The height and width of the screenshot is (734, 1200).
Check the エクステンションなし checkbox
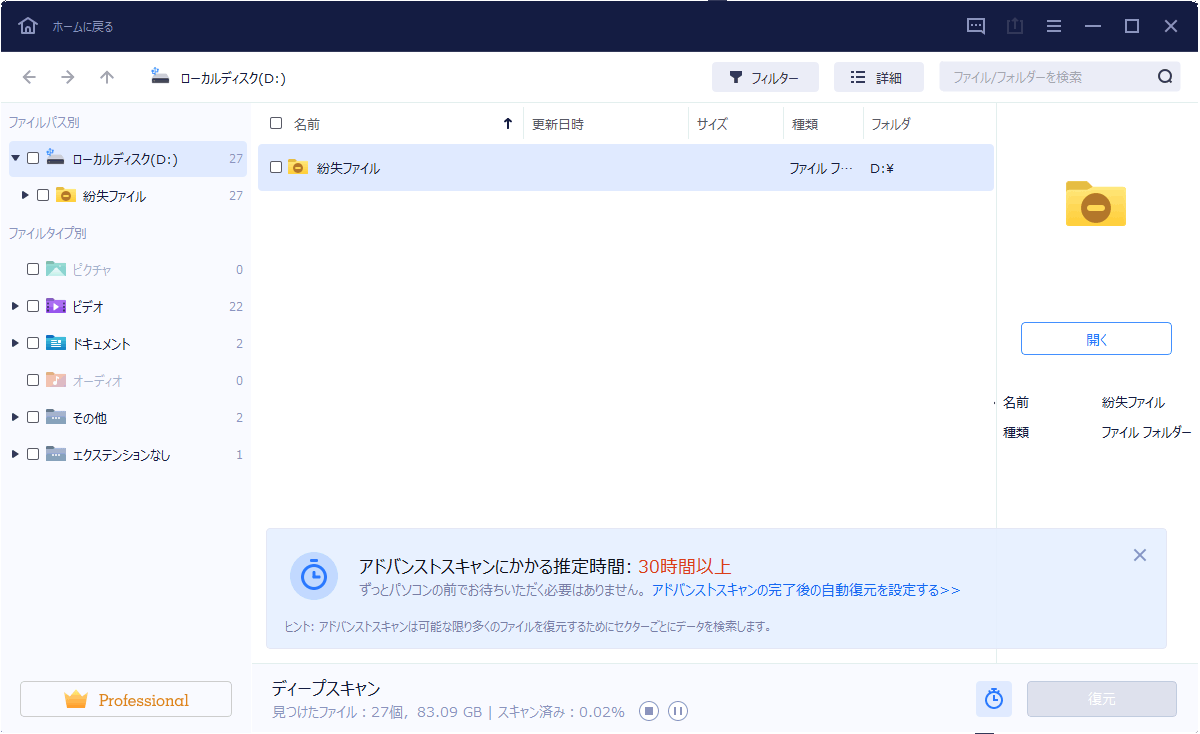pos(33,454)
